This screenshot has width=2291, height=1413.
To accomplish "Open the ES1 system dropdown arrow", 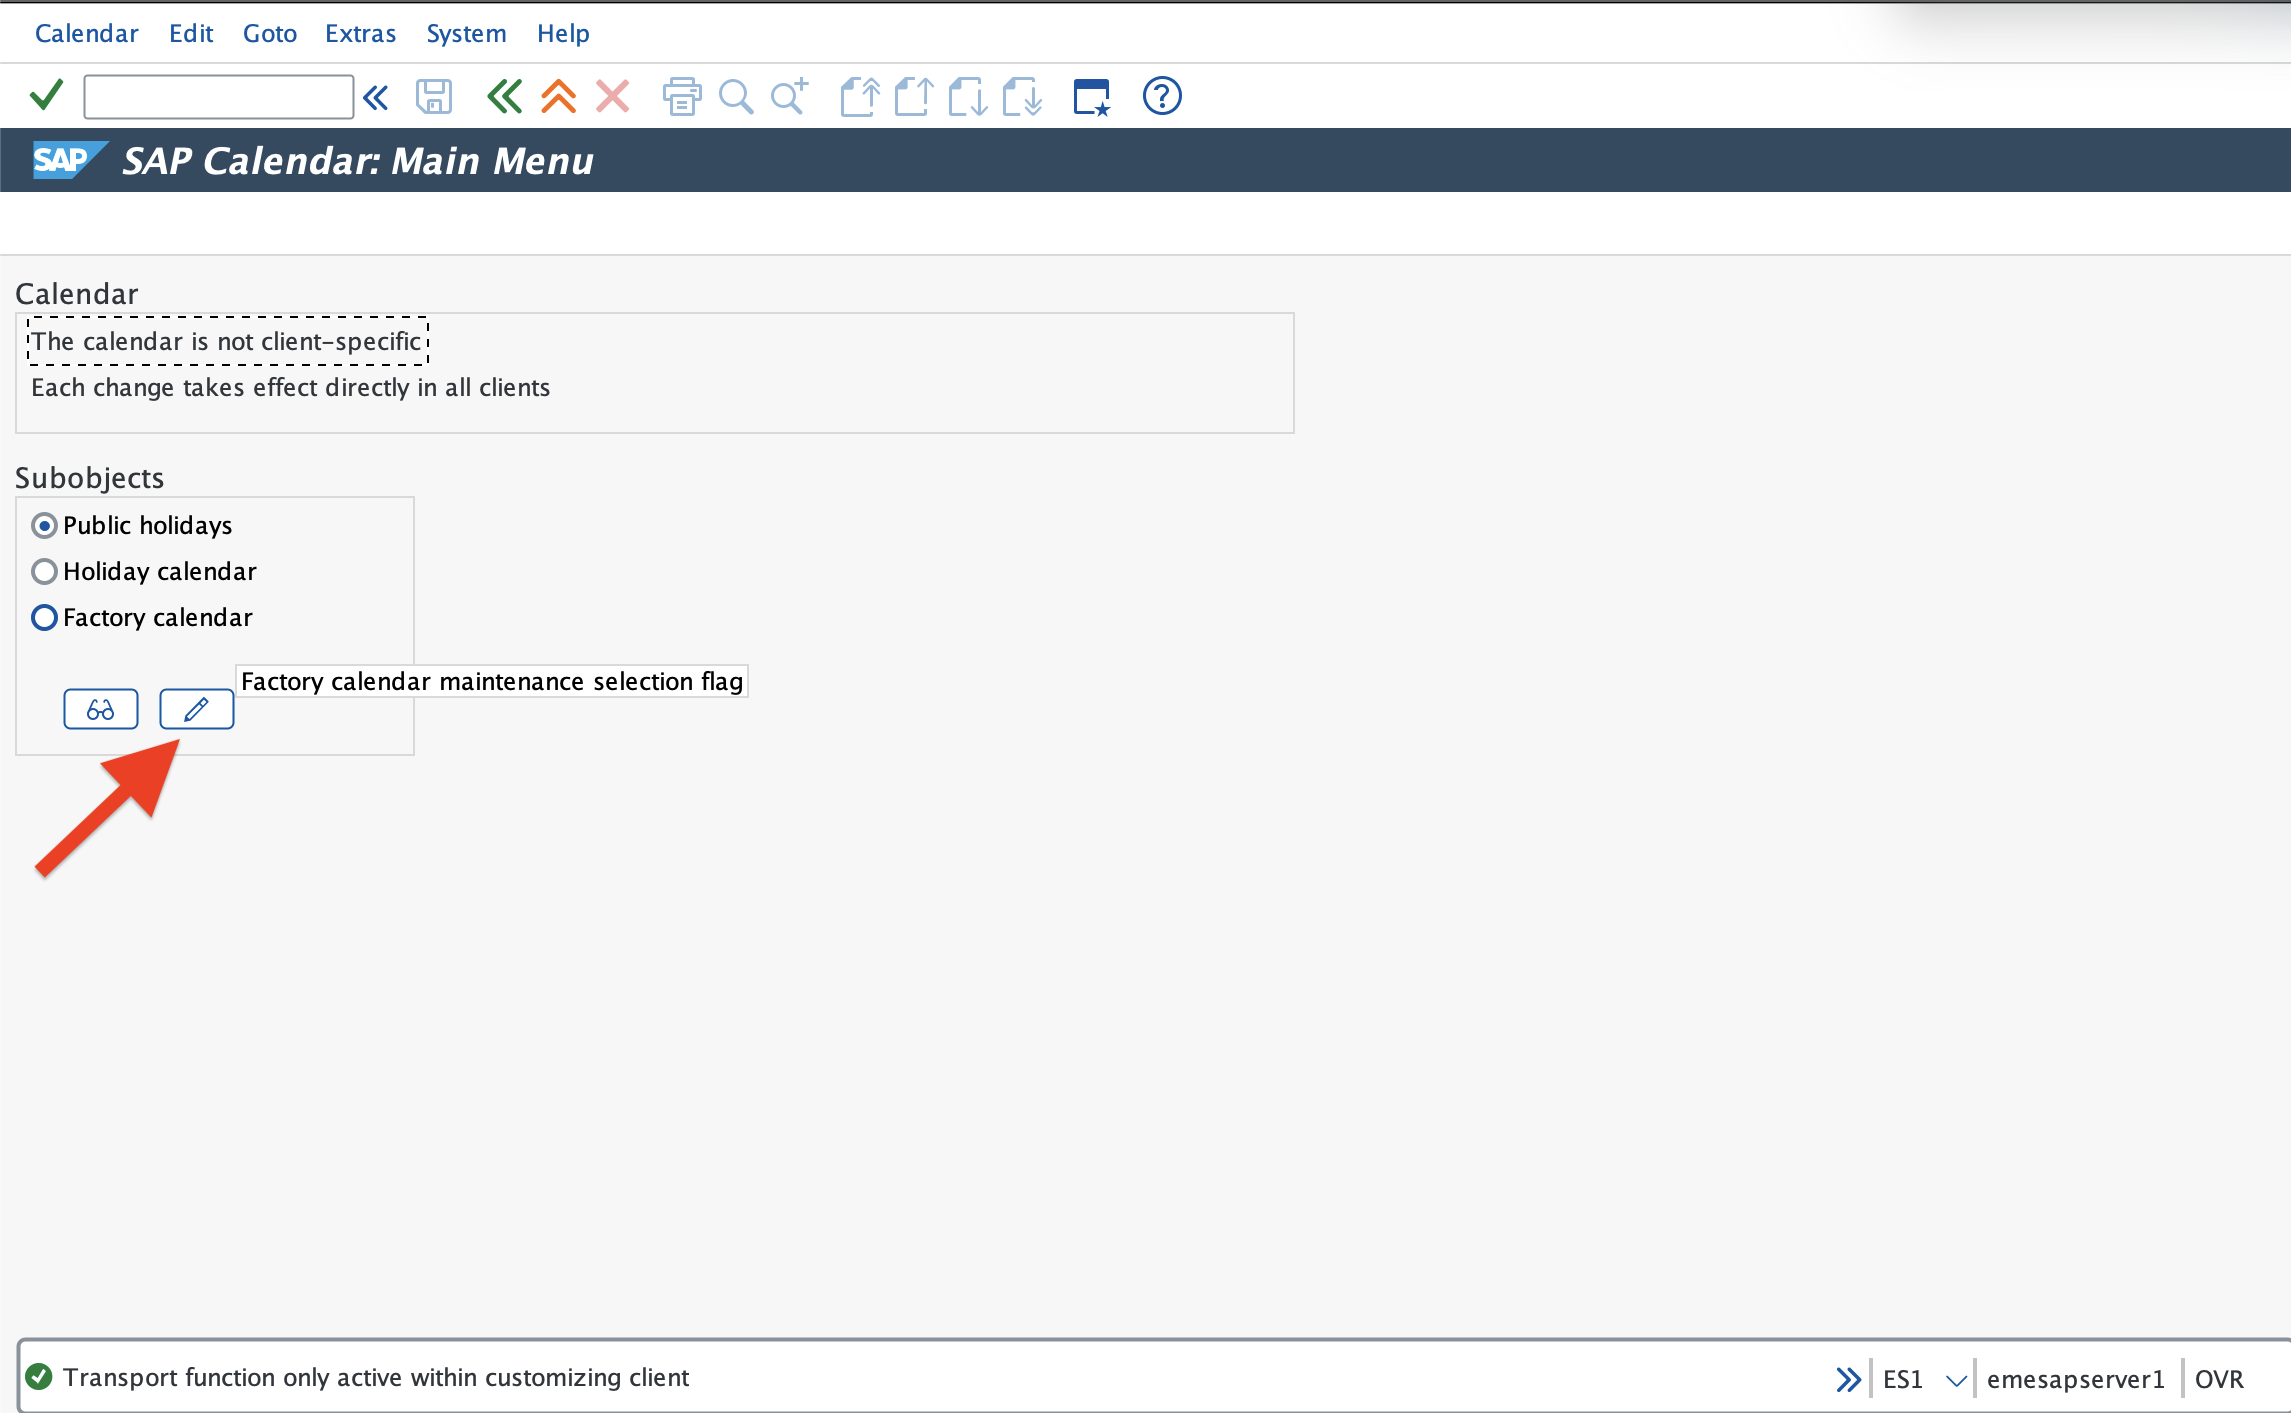I will [1956, 1380].
